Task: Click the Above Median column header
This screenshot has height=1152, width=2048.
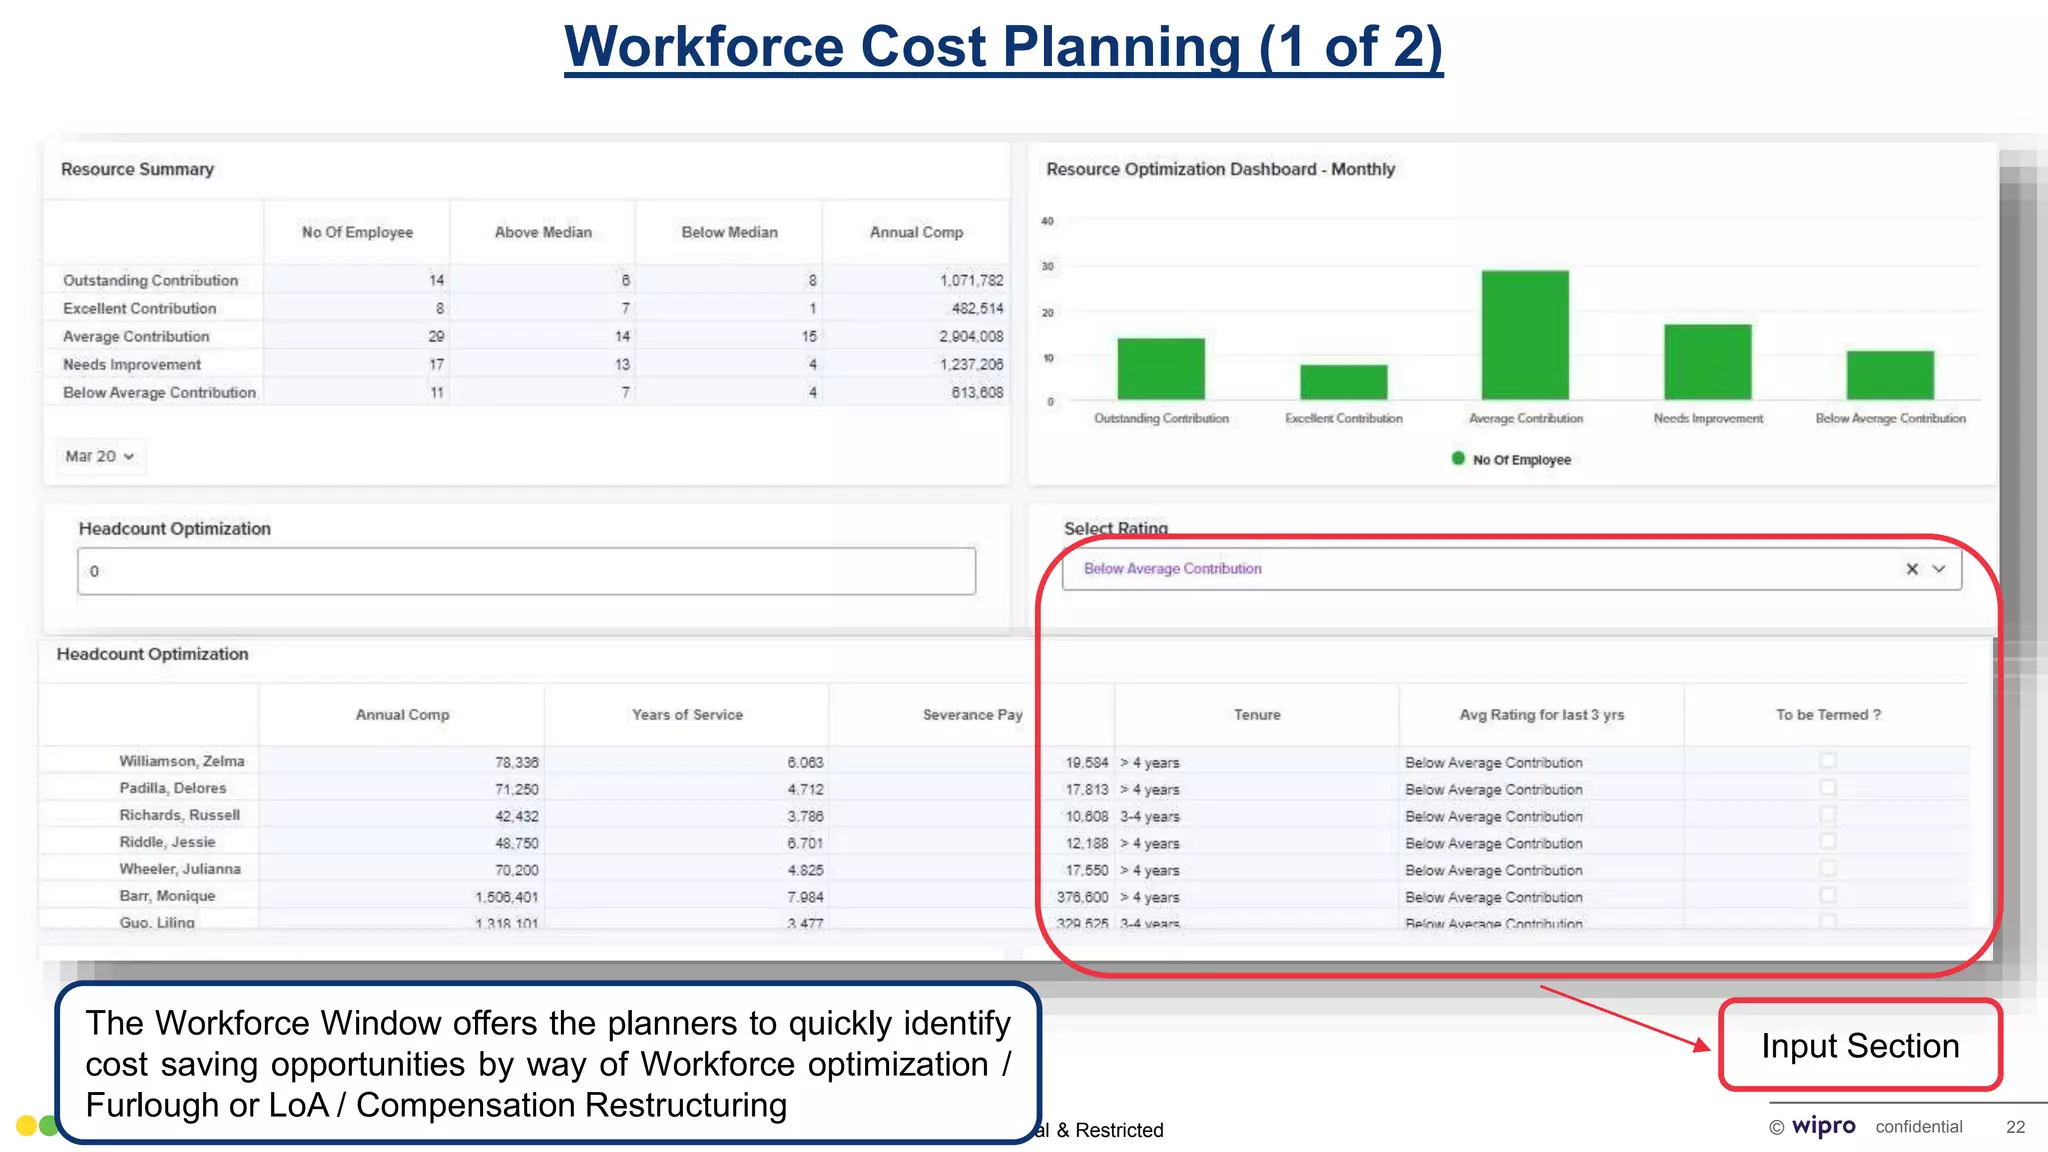Action: [x=543, y=232]
